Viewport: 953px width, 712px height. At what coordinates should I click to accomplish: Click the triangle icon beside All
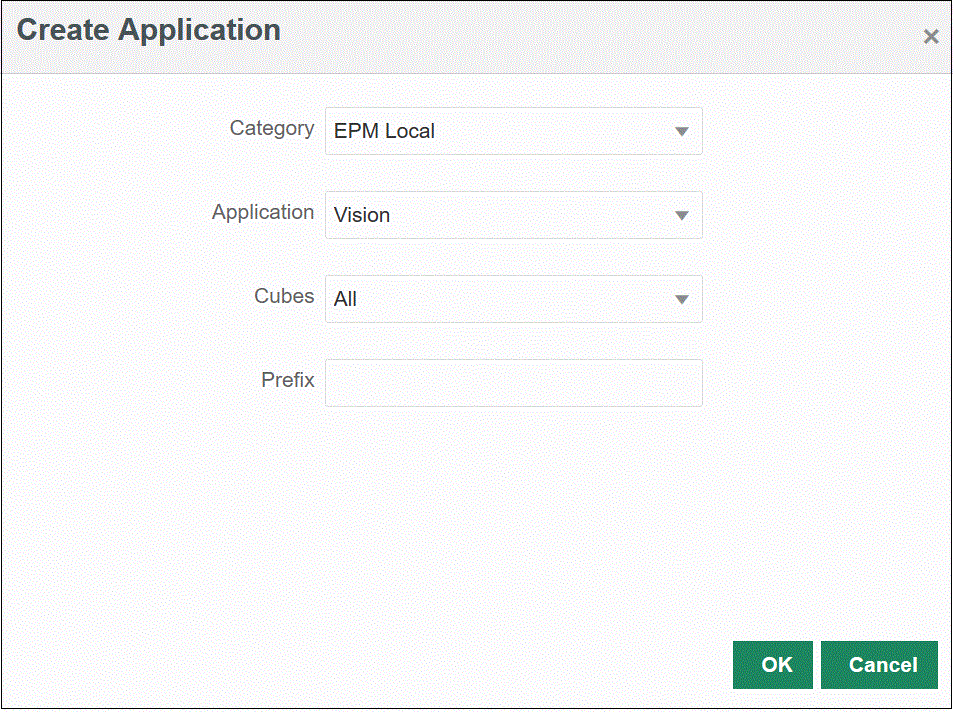click(681, 299)
